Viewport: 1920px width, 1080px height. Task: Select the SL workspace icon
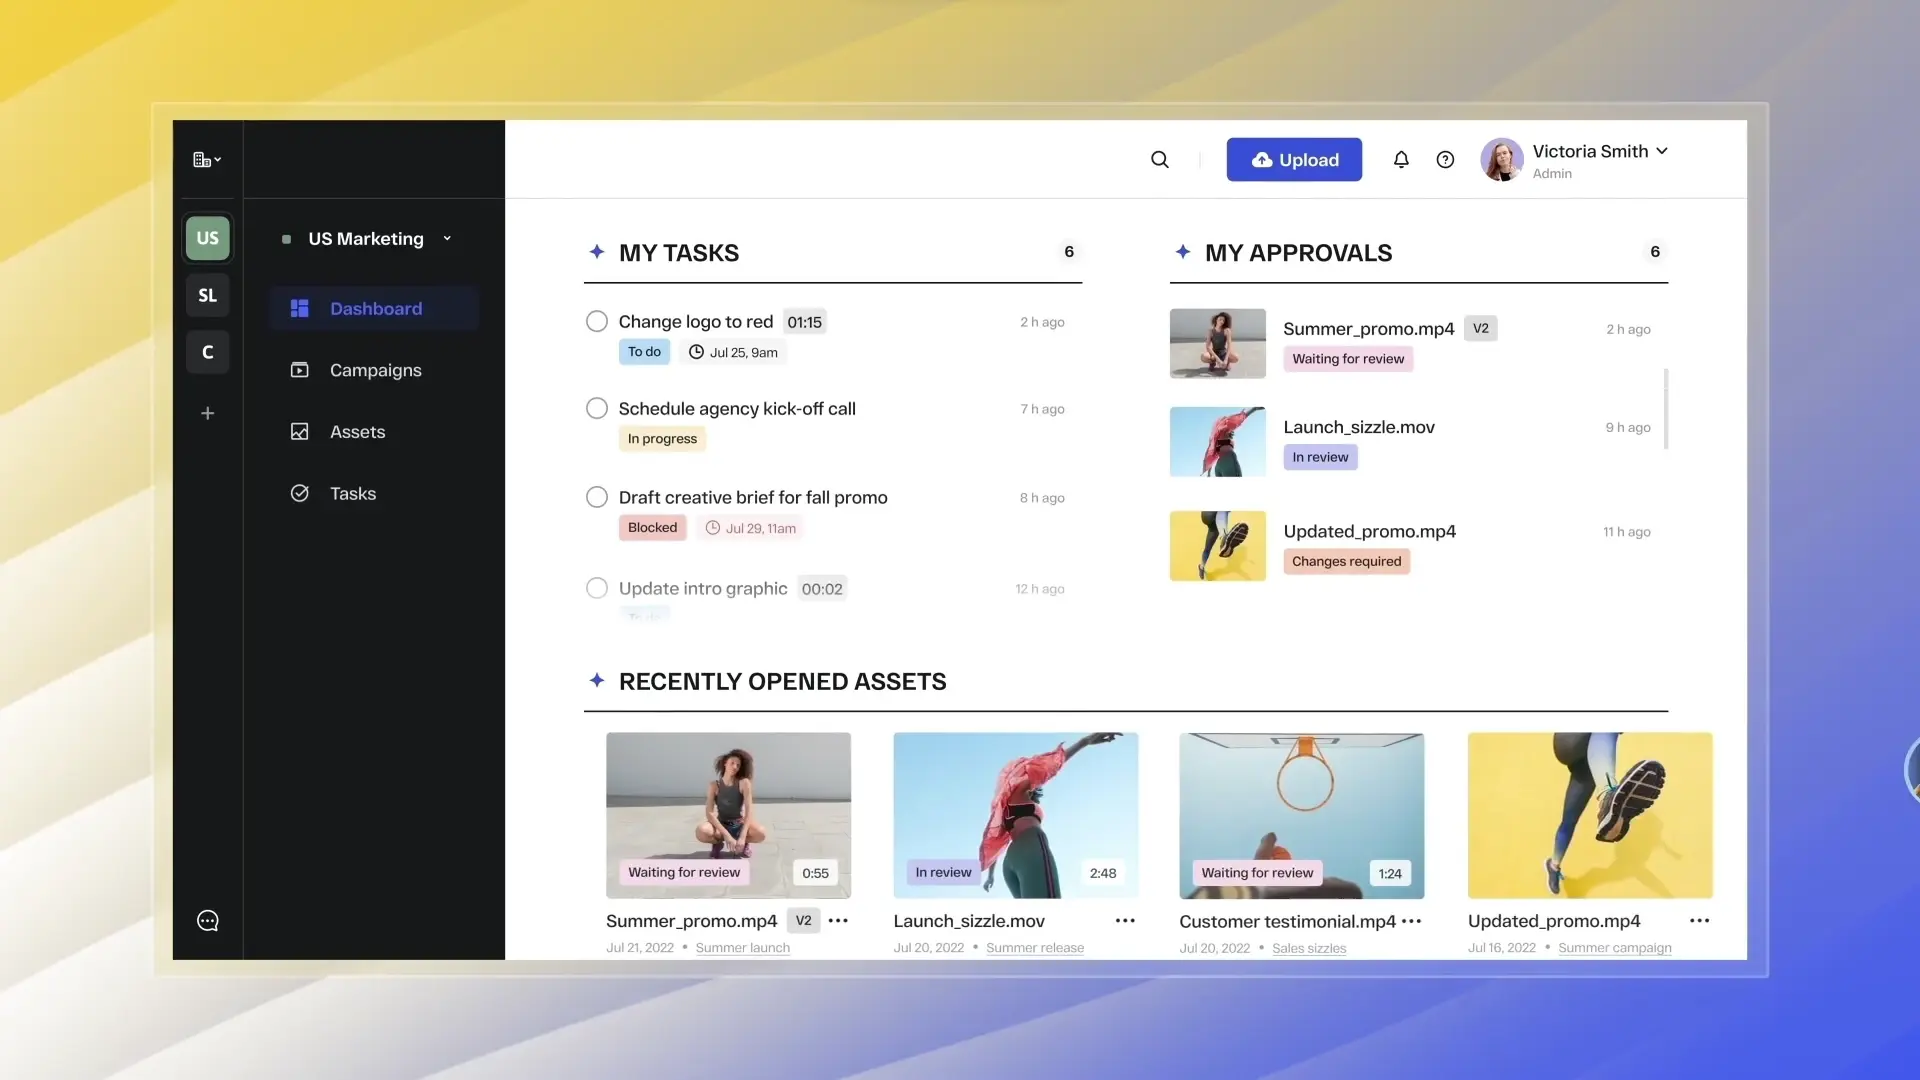208,295
